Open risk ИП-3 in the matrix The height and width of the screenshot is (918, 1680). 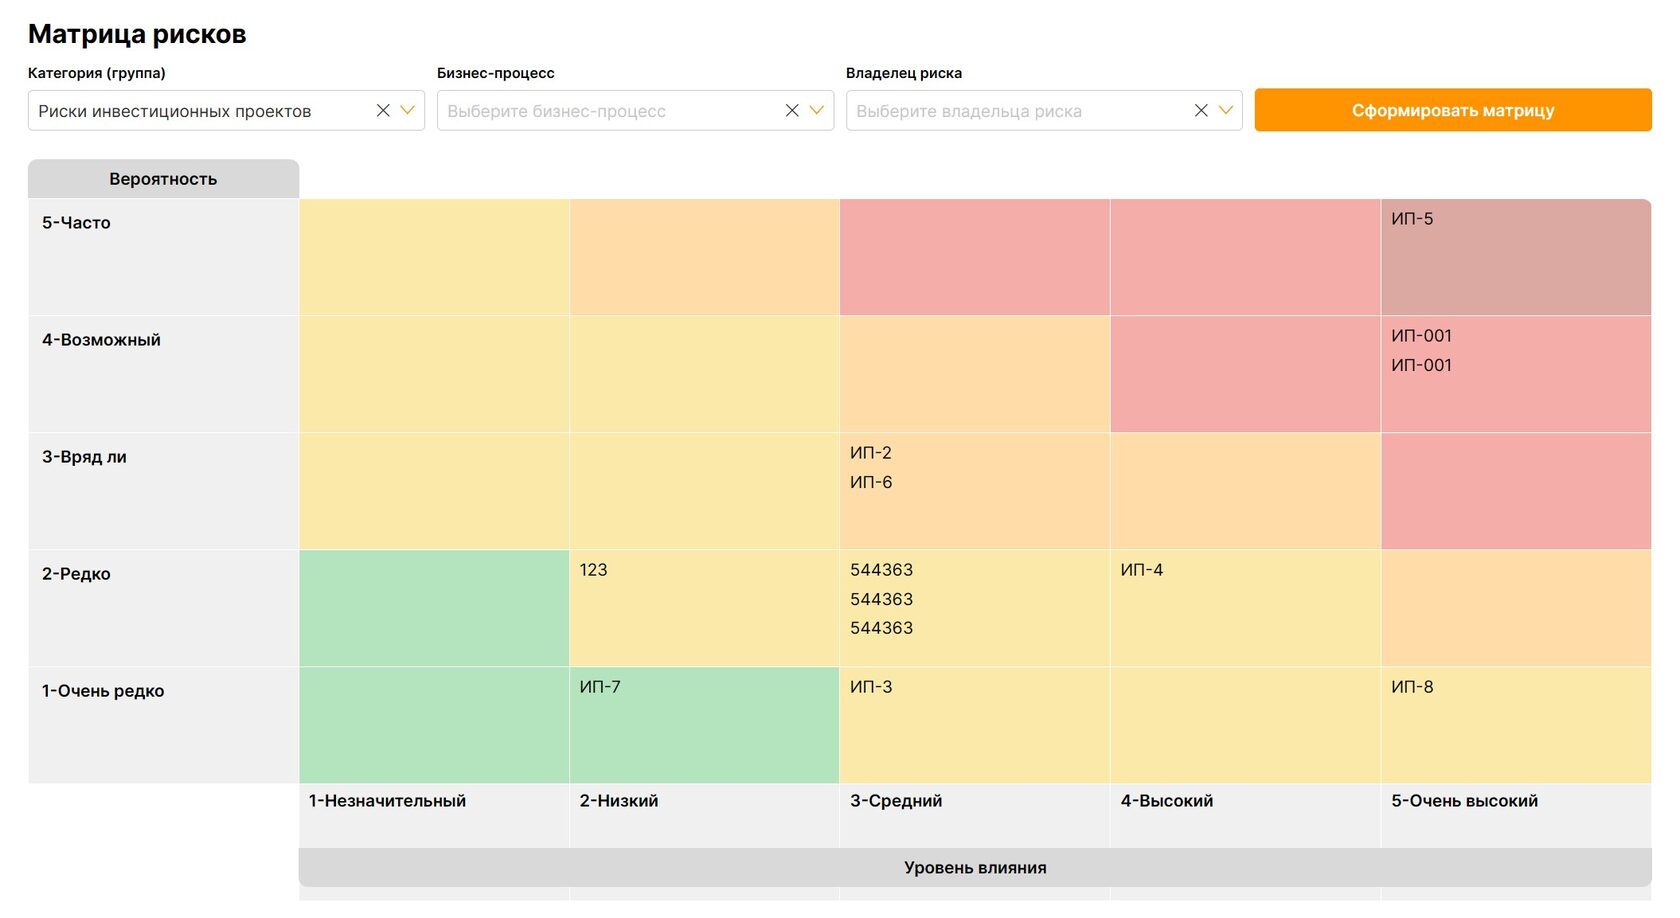[871, 687]
